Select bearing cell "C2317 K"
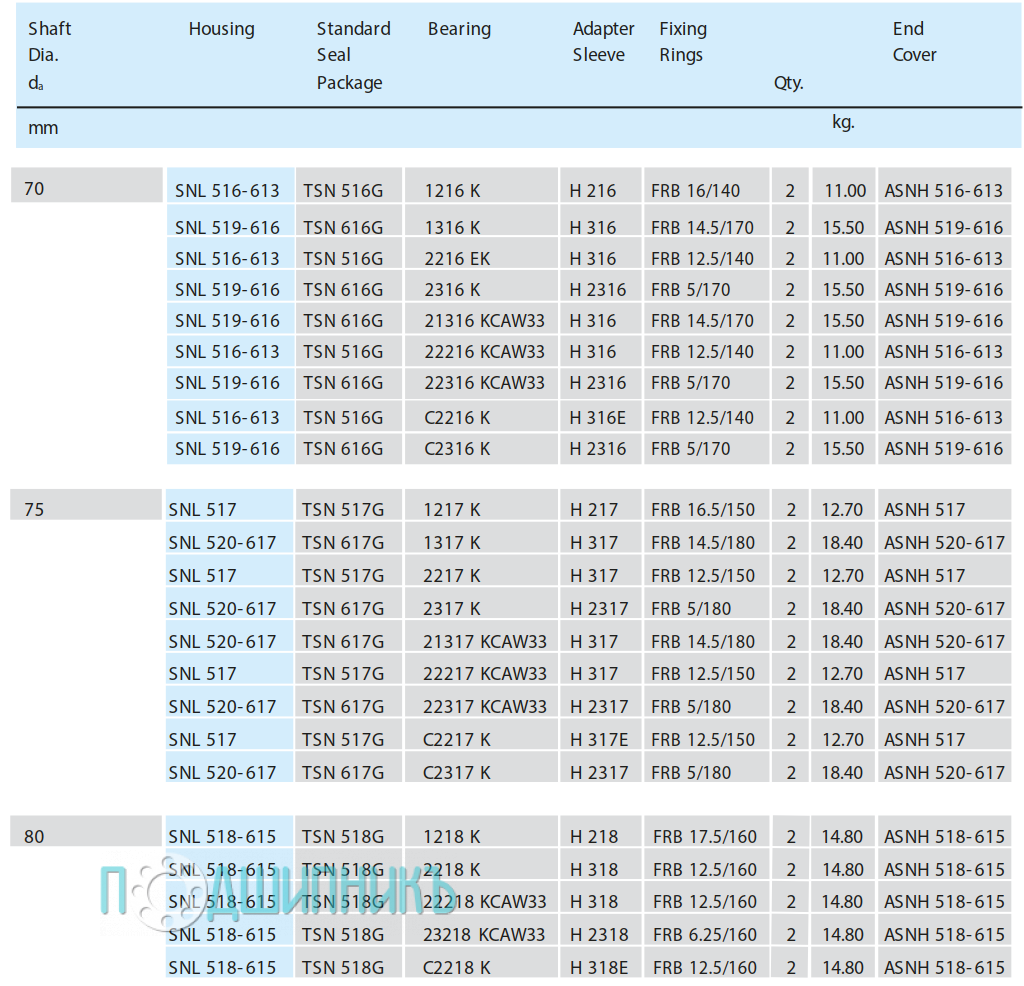Screen dimensions: 1024x986 (x=482, y=769)
